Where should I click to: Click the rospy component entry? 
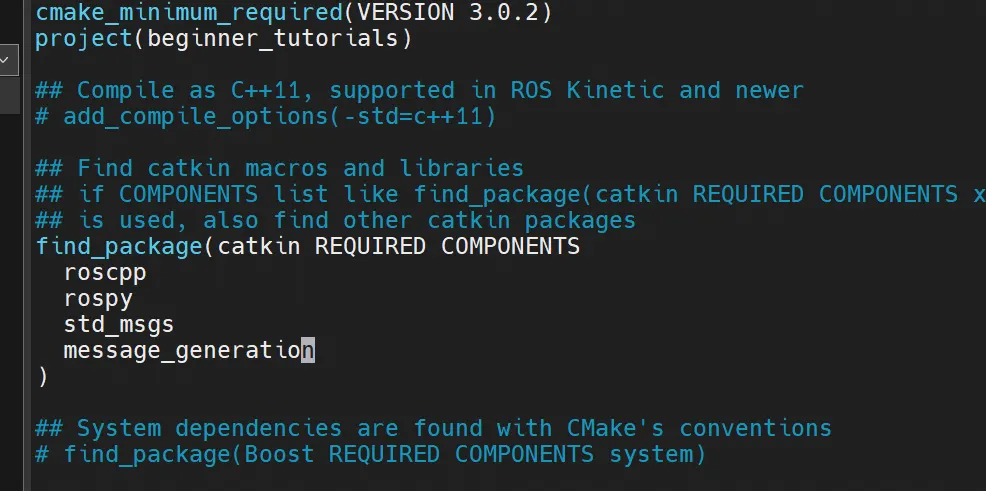pyautogui.click(x=98, y=299)
